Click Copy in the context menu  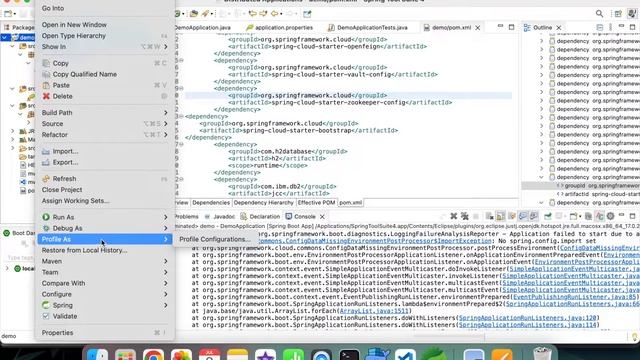click(x=60, y=63)
